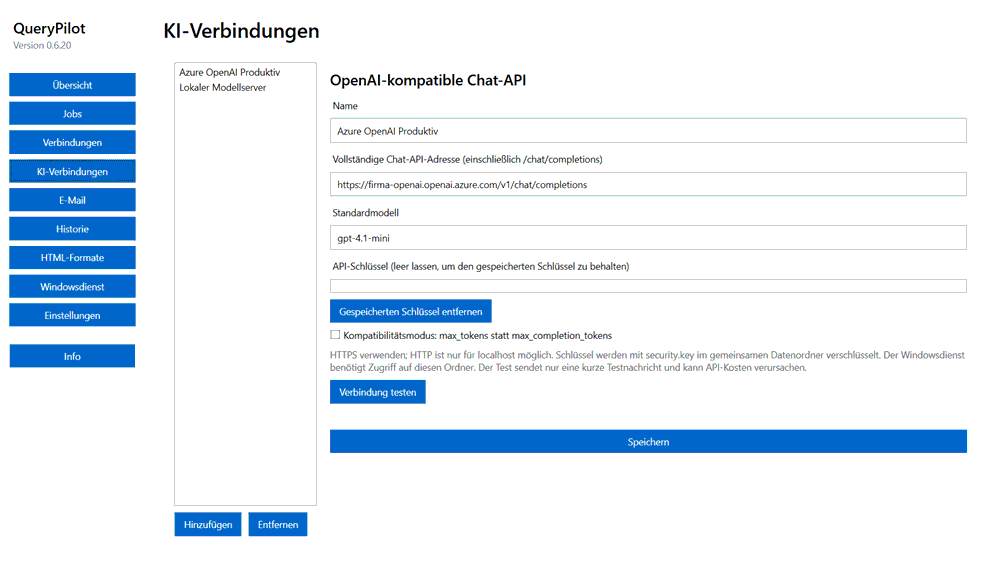
Task: Open HTML-Formate section
Action: [72, 258]
